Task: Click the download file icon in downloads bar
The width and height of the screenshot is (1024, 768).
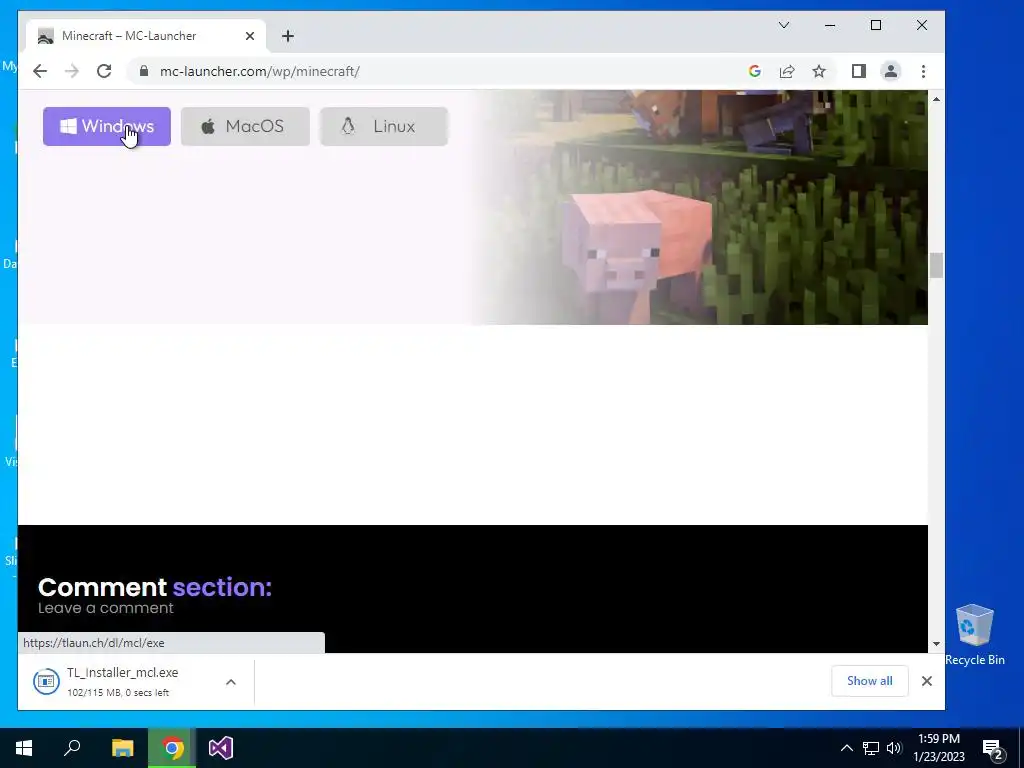Action: pos(46,682)
